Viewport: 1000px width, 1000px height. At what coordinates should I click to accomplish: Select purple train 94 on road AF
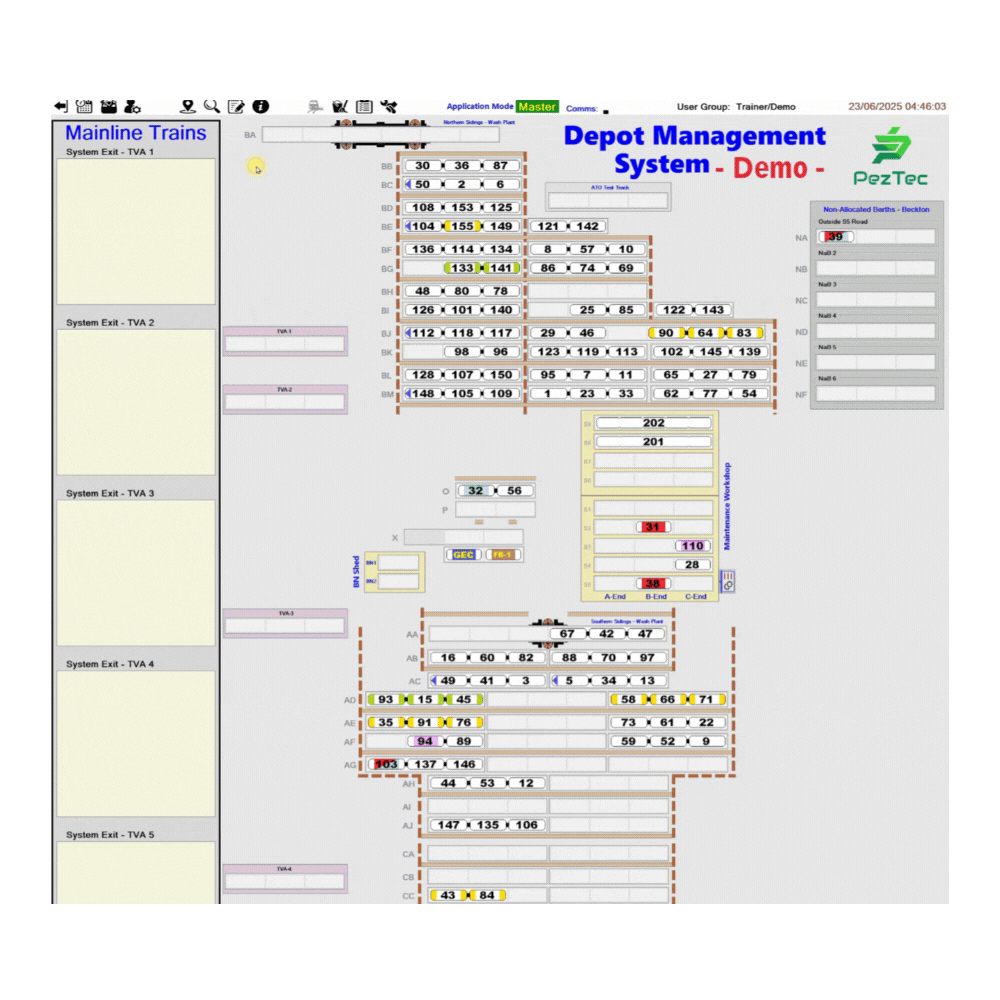425,741
